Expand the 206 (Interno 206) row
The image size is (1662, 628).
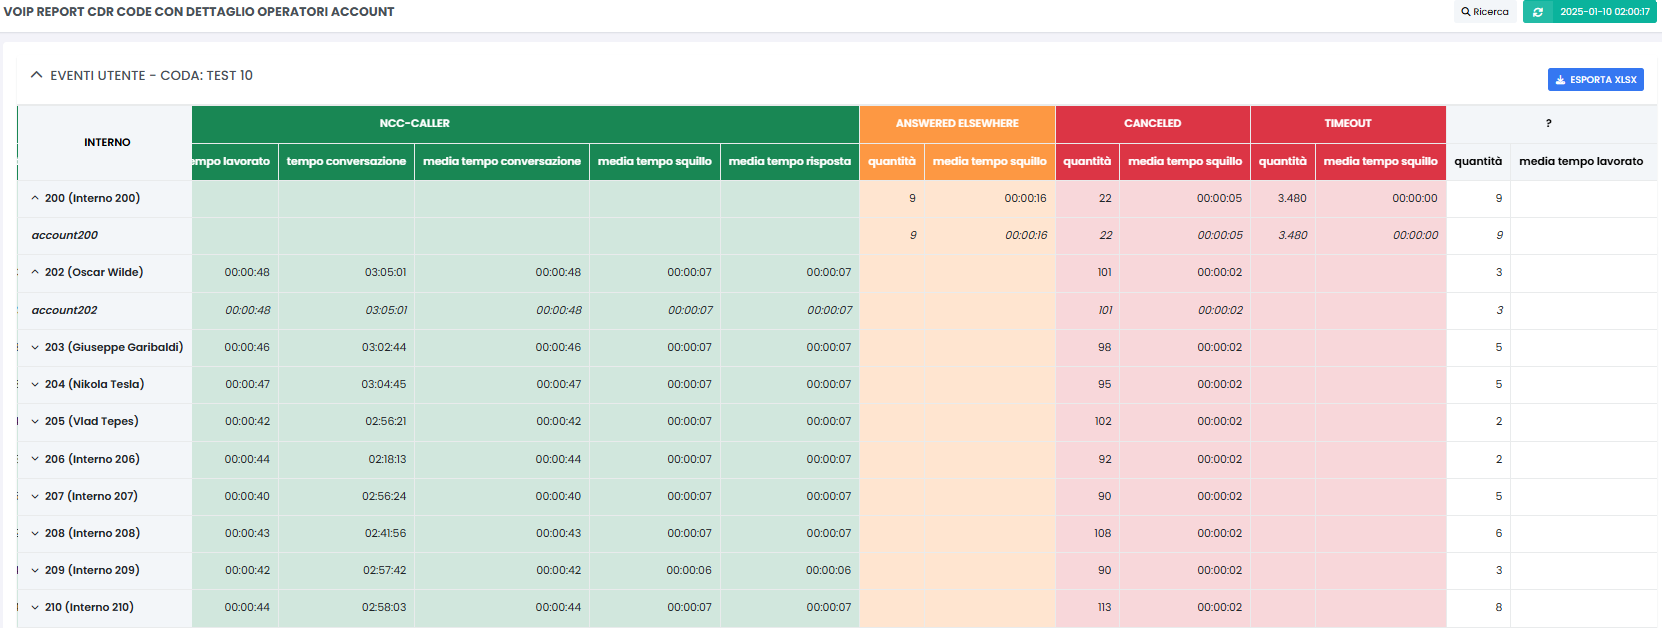tap(35, 459)
